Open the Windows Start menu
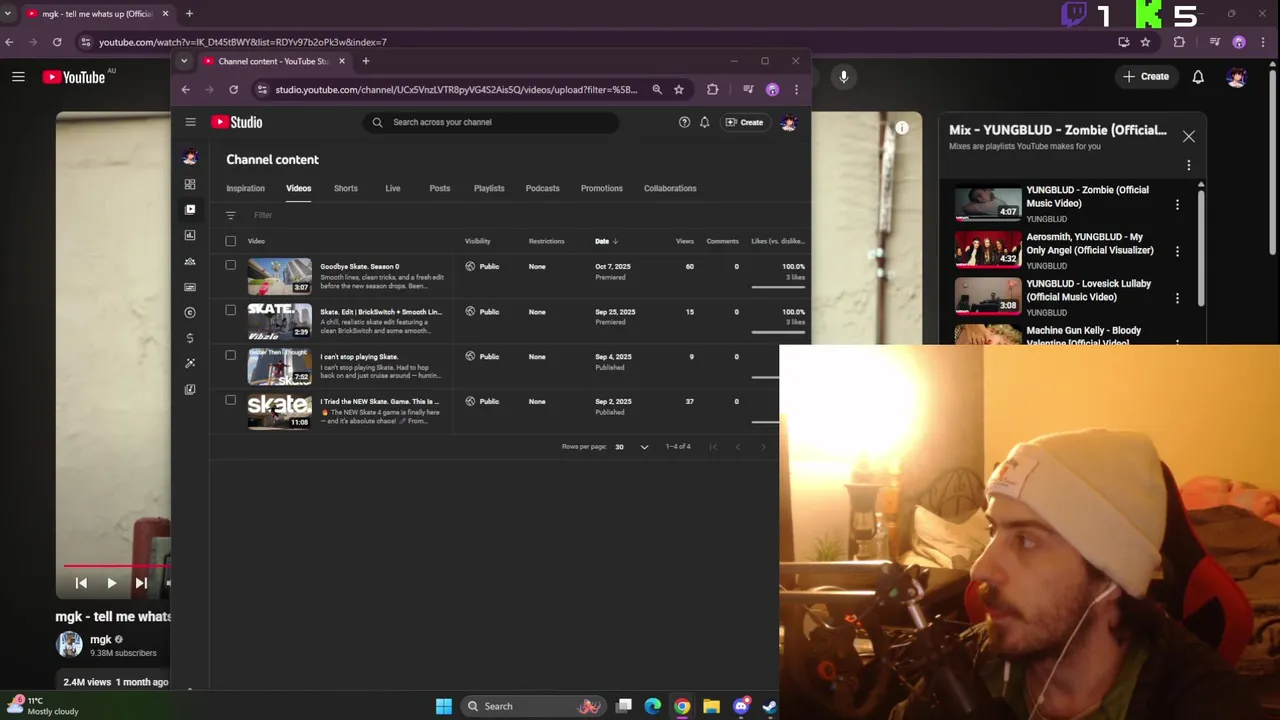The image size is (1280, 720). tap(444, 706)
